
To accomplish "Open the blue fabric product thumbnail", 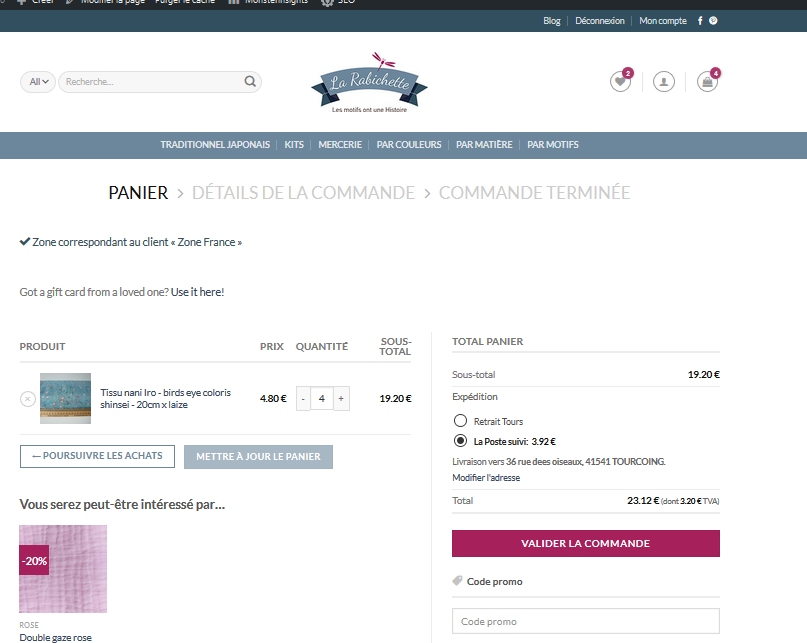I will [x=65, y=398].
